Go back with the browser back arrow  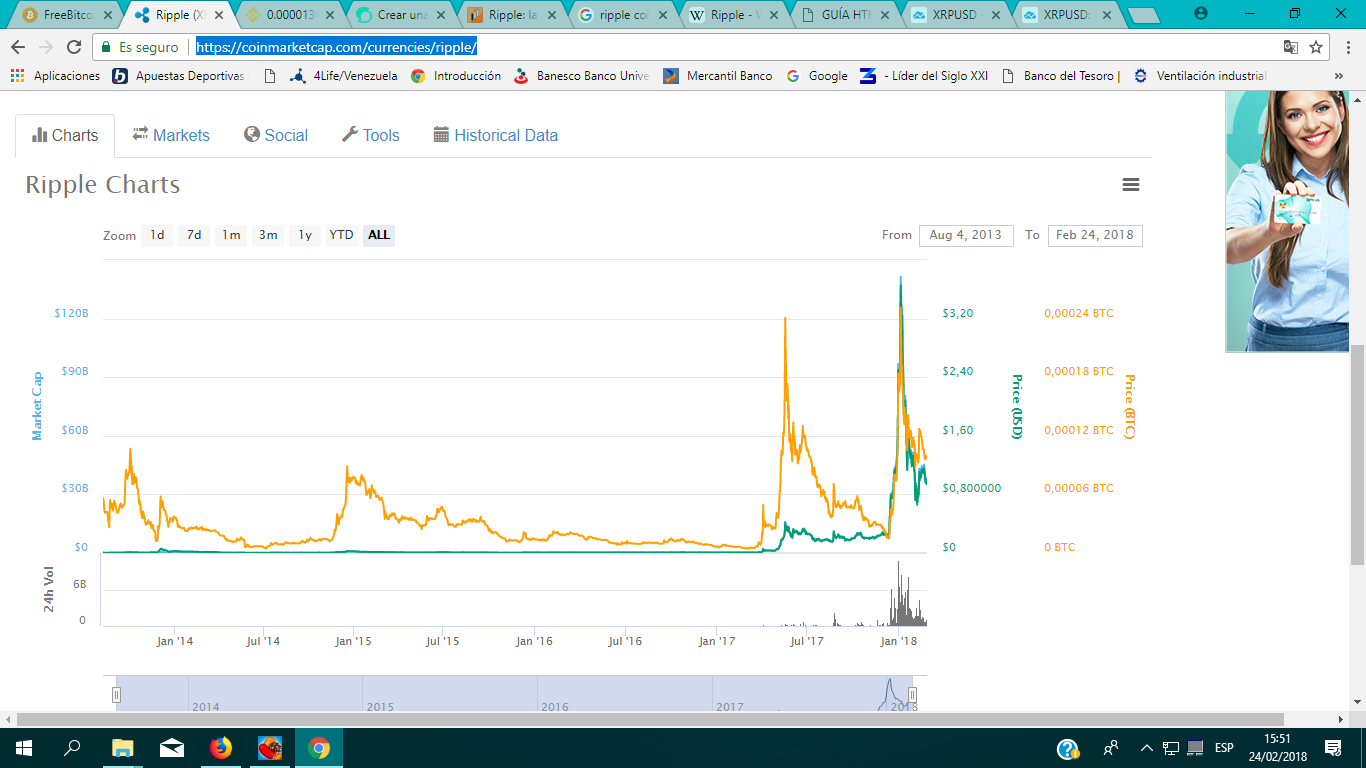[18, 47]
